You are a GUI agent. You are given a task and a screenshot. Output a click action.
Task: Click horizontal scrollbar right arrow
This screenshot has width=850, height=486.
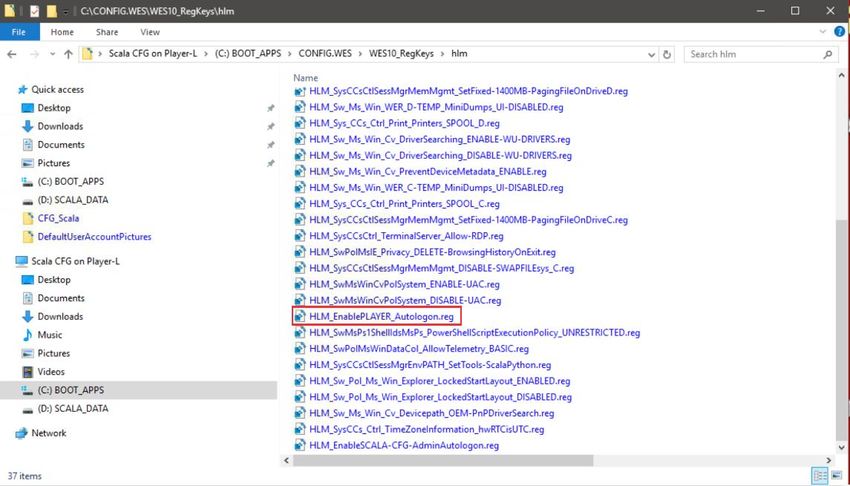pos(828,461)
